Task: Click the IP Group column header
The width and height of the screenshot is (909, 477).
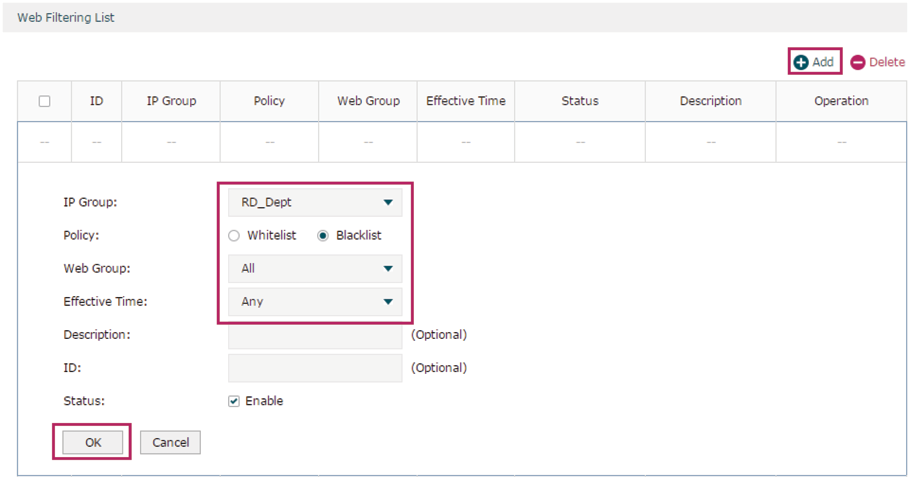Action: [x=171, y=101]
